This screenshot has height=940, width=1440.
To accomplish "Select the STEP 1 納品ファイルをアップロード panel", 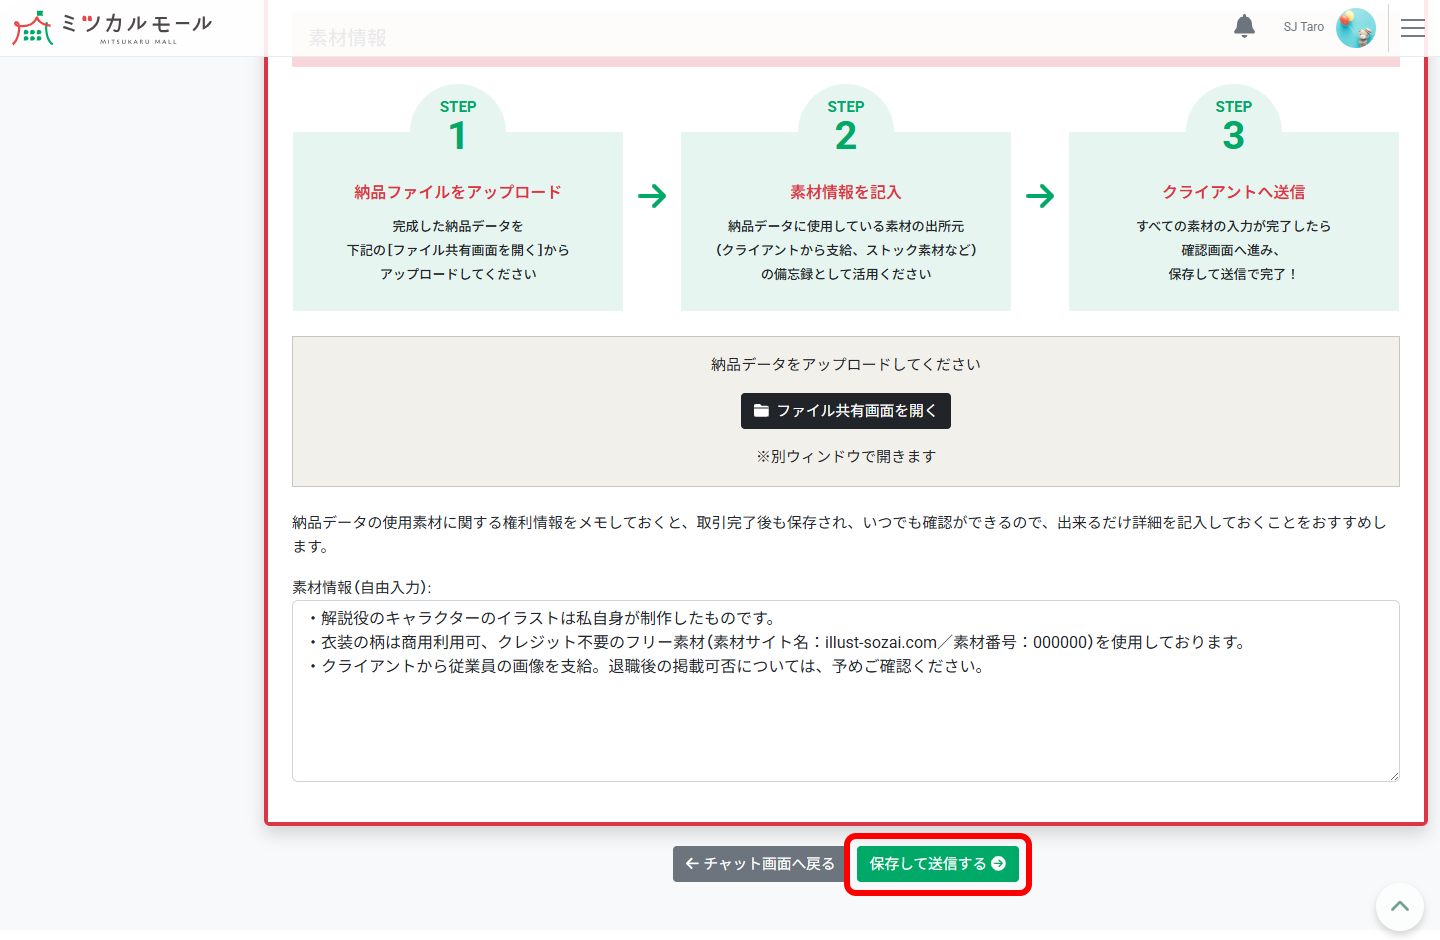I will tap(457, 220).
